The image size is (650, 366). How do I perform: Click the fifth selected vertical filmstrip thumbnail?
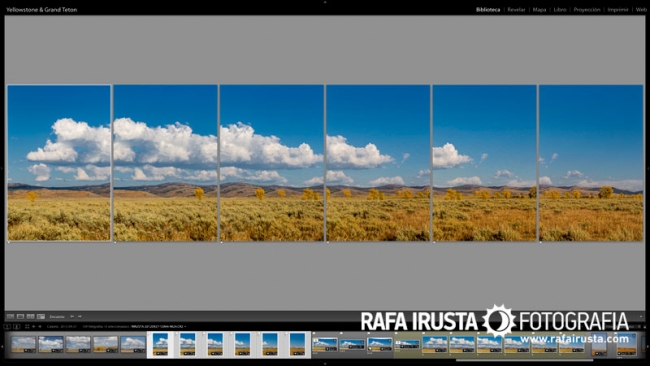coord(270,344)
